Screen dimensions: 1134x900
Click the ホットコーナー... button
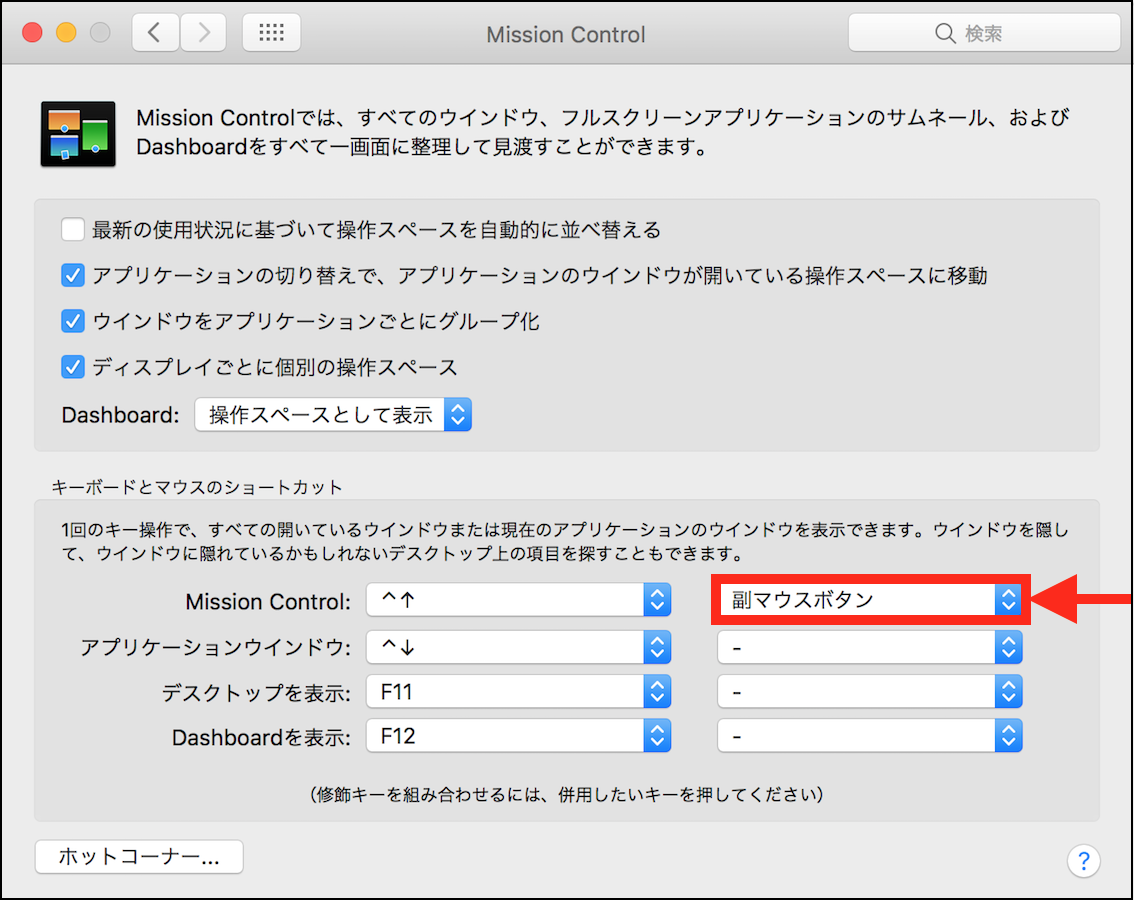click(x=139, y=857)
